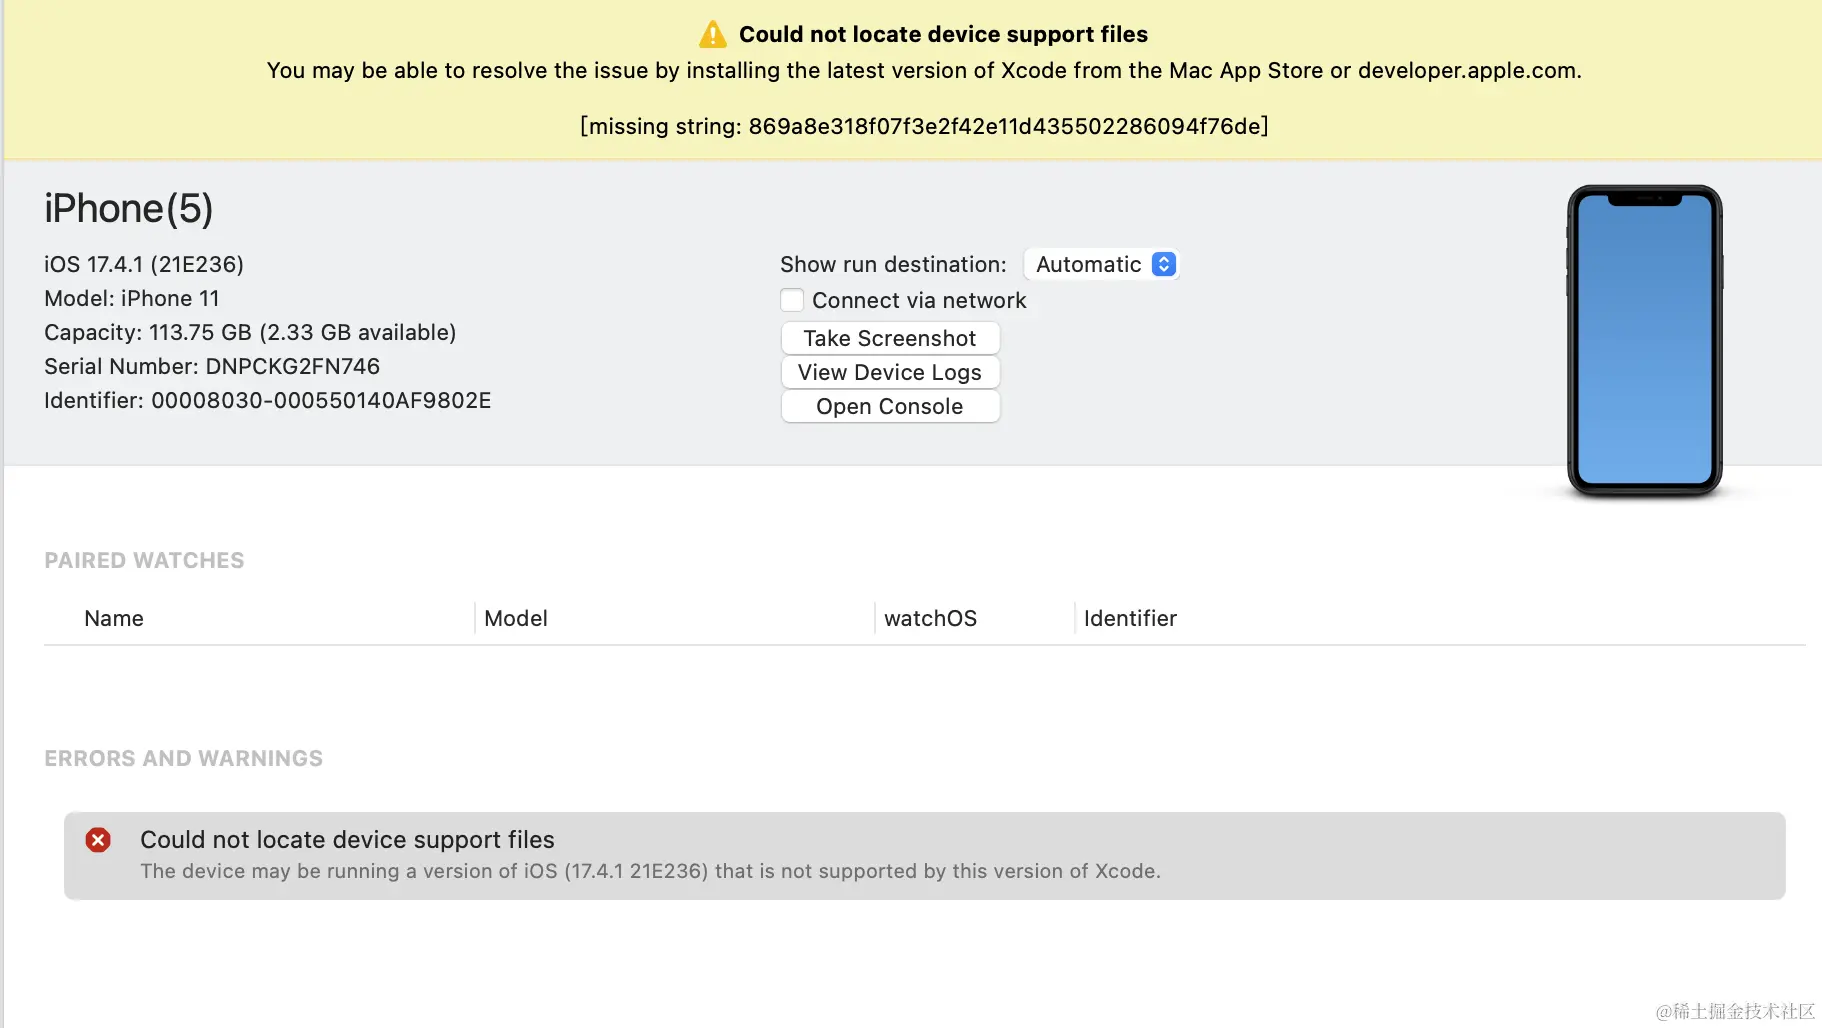The height and width of the screenshot is (1028, 1822).
Task: Select the iPhone(5) device title
Action: pos(129,208)
